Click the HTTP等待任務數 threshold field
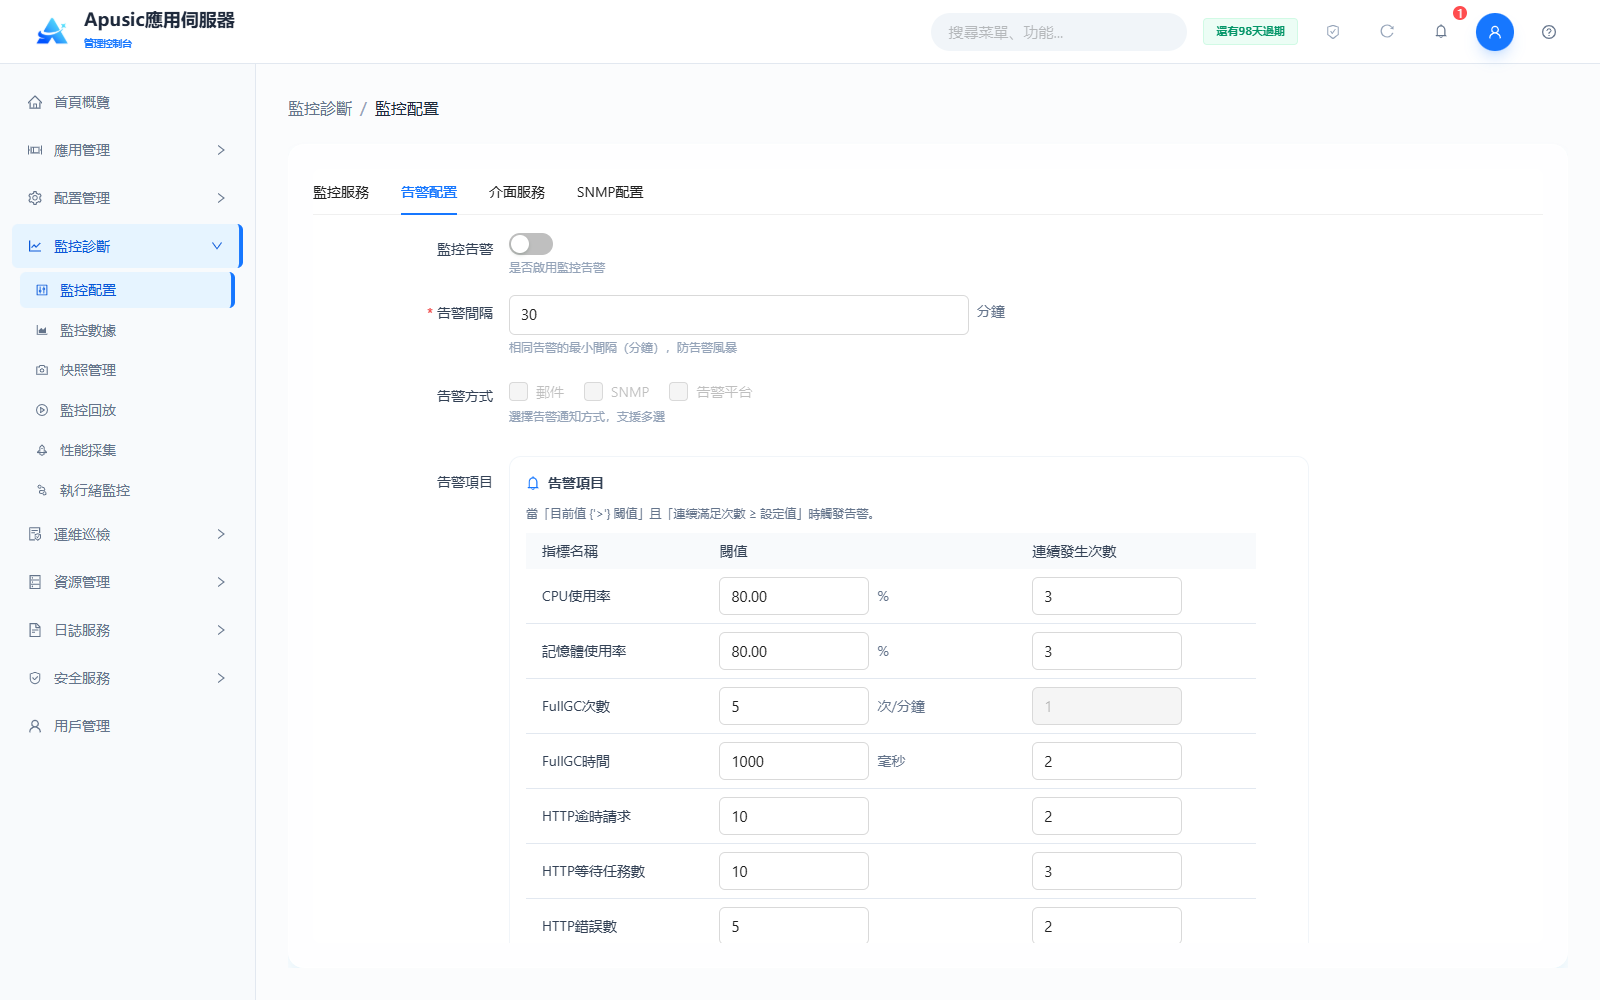 click(x=794, y=871)
